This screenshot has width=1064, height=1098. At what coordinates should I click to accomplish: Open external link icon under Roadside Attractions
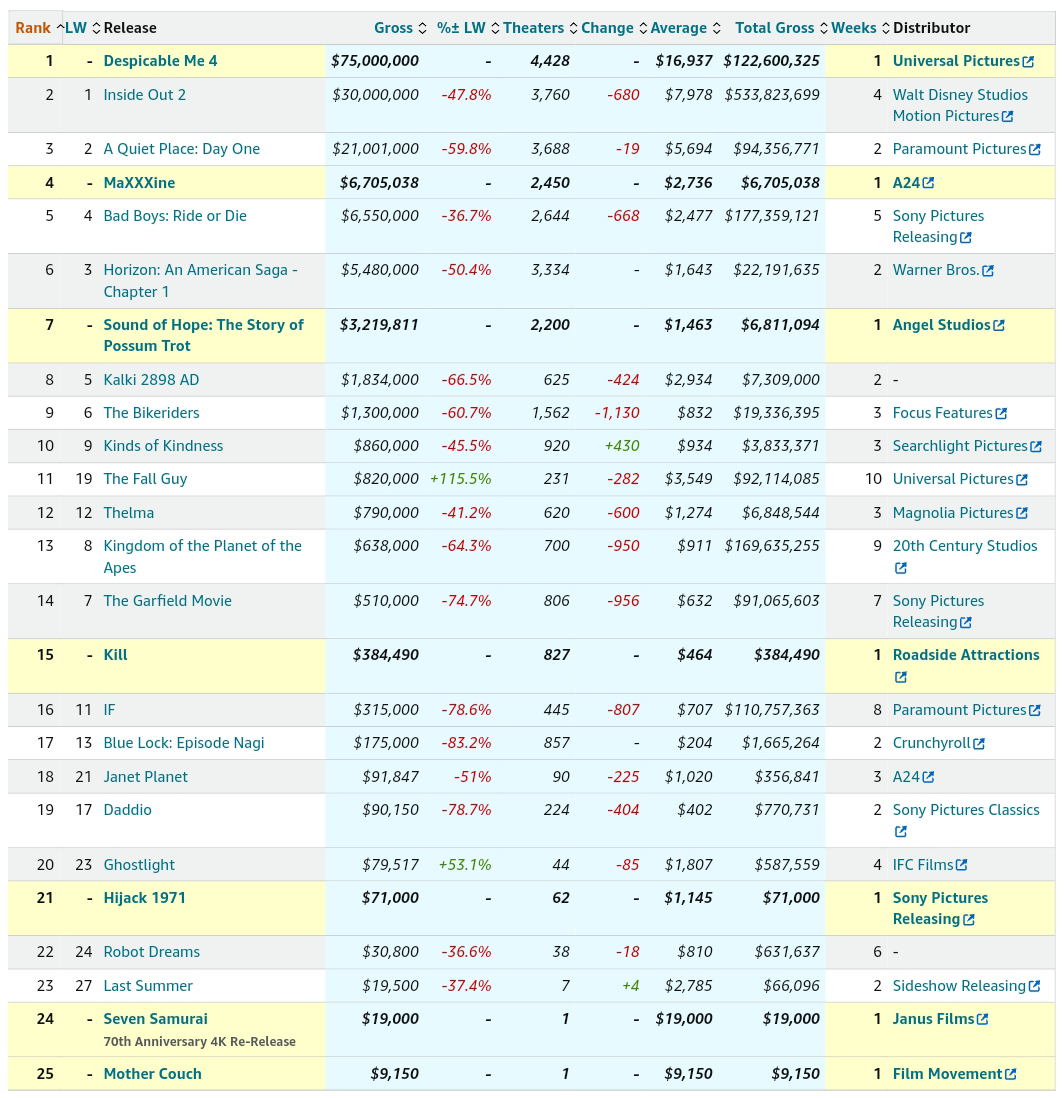[x=901, y=677]
